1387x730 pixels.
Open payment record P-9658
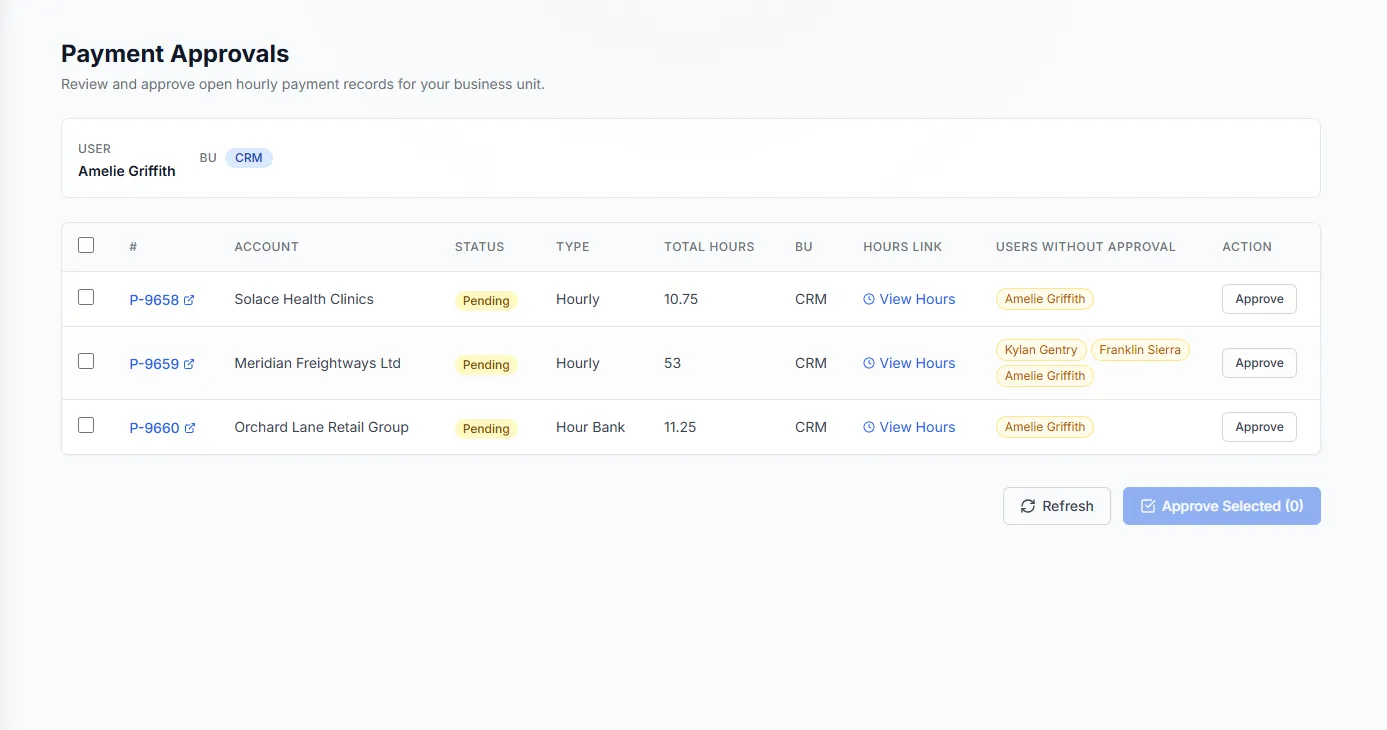click(x=154, y=300)
